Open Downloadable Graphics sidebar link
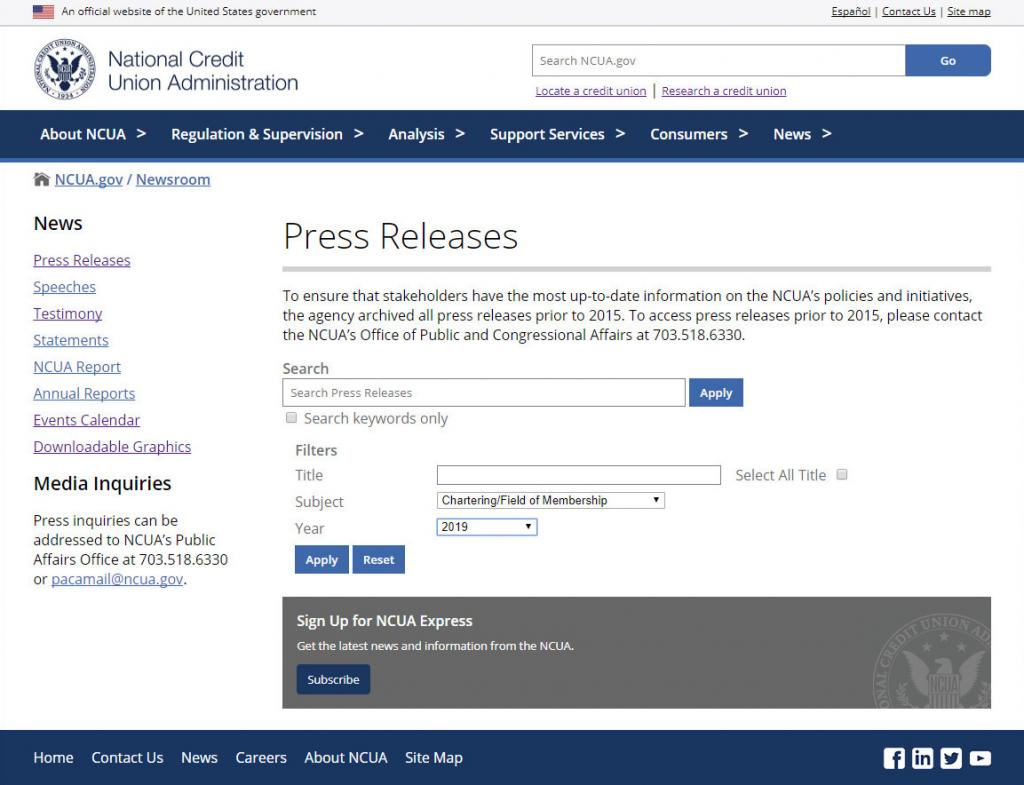 tap(112, 447)
